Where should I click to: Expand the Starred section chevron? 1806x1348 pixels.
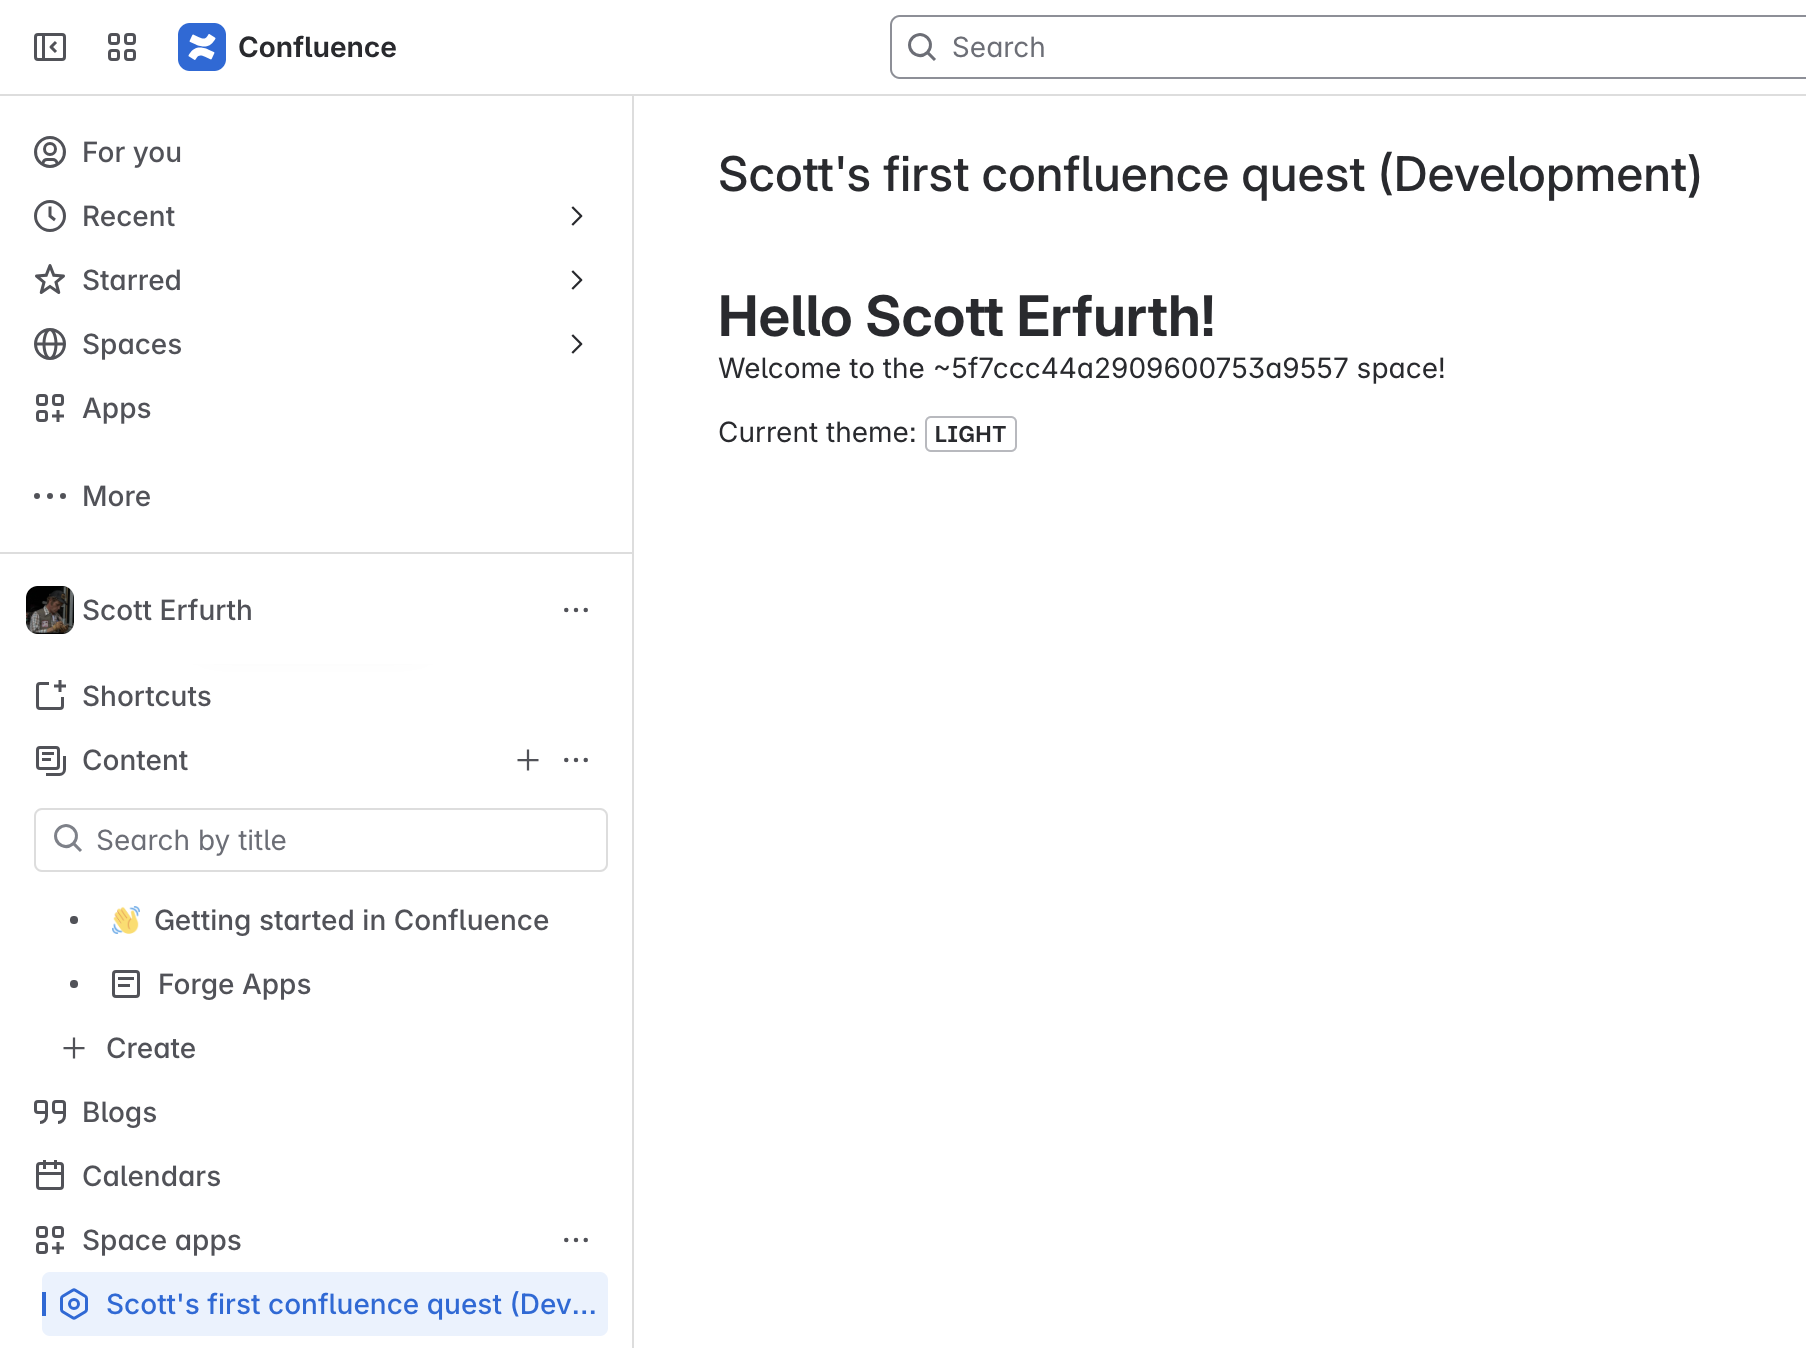(576, 280)
